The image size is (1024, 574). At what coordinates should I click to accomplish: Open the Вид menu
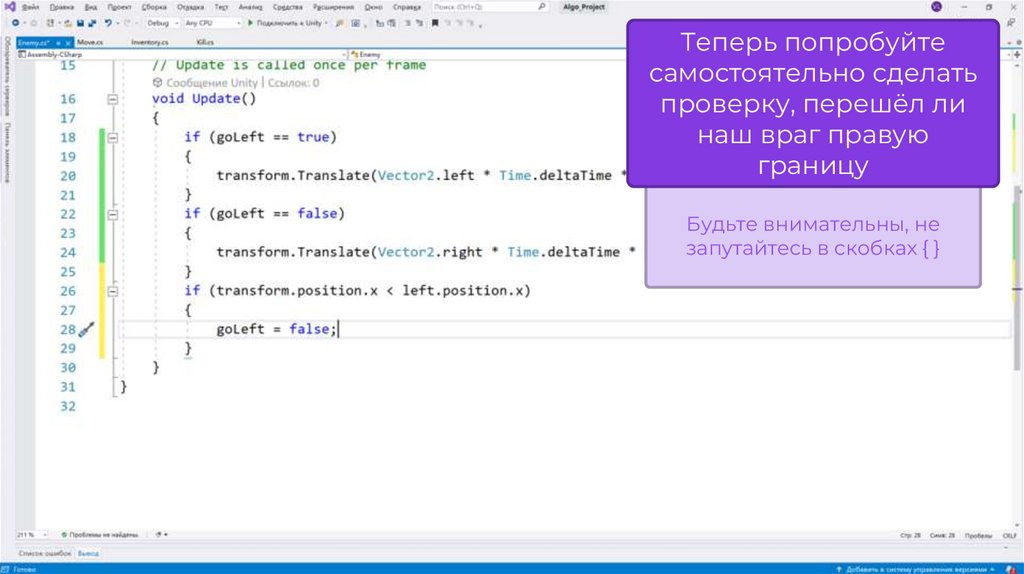[91, 7]
